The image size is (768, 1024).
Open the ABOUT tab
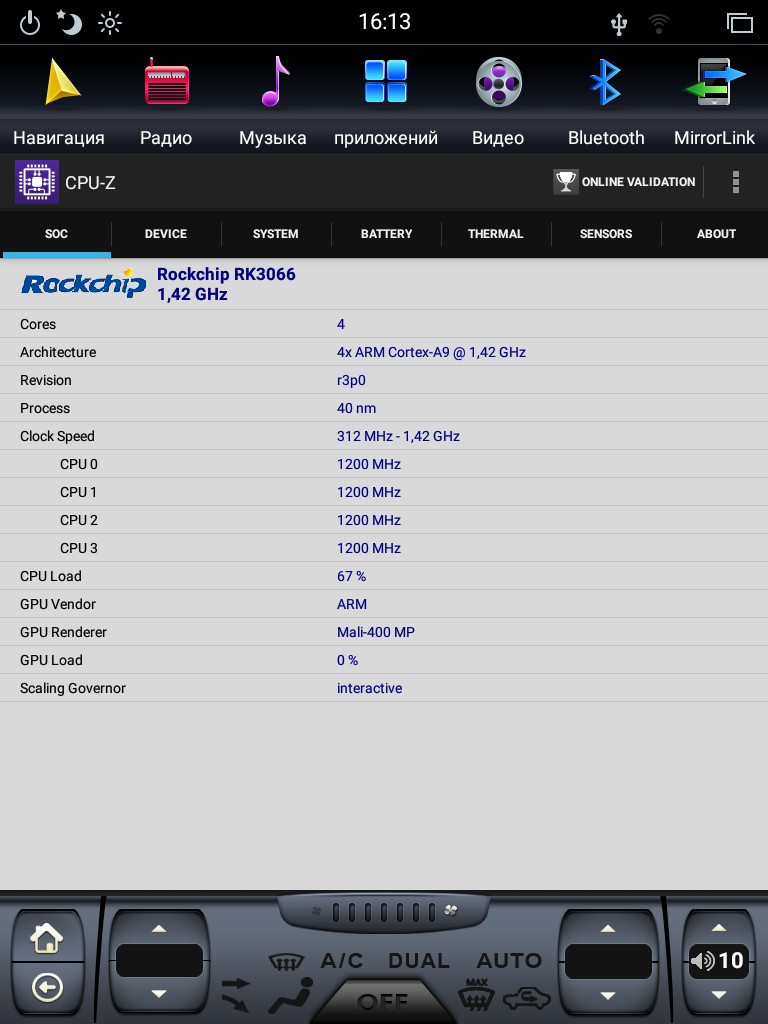click(716, 234)
